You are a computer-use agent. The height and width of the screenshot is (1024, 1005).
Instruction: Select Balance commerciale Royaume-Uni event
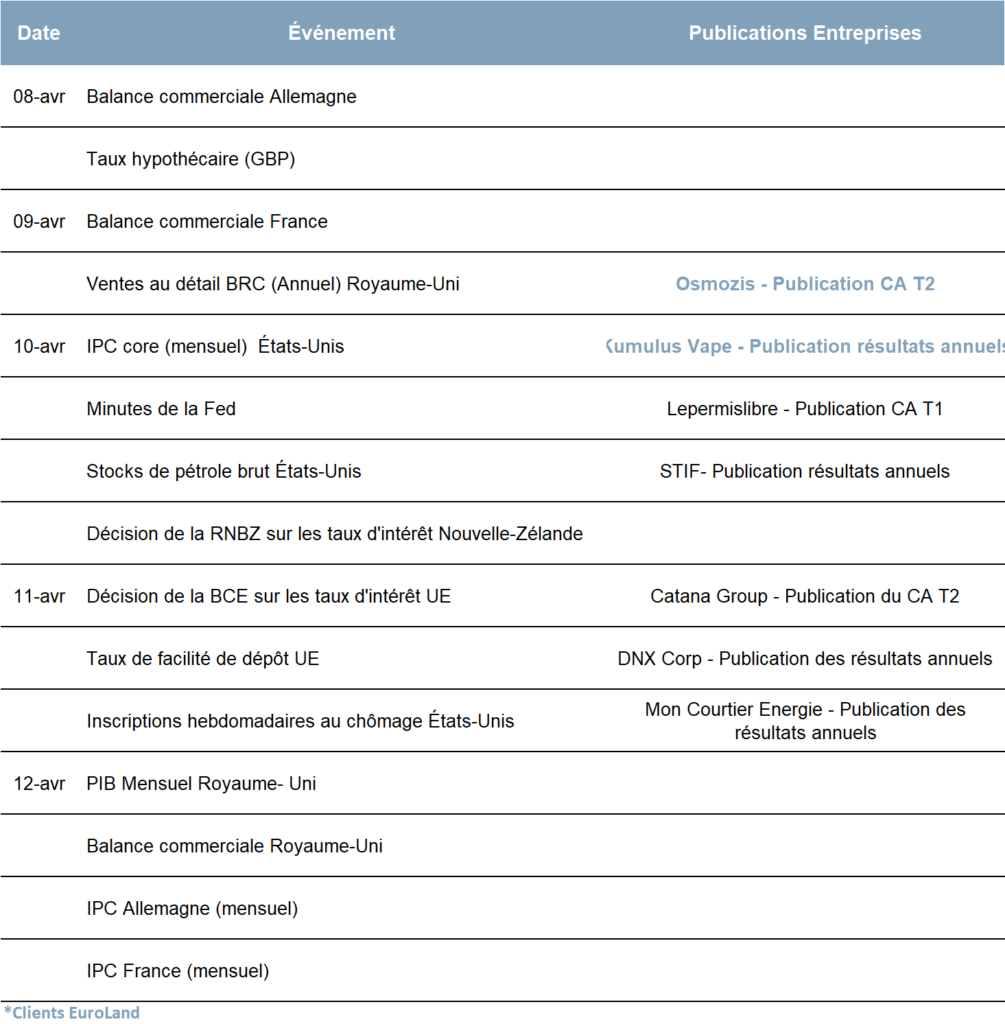(x=234, y=846)
